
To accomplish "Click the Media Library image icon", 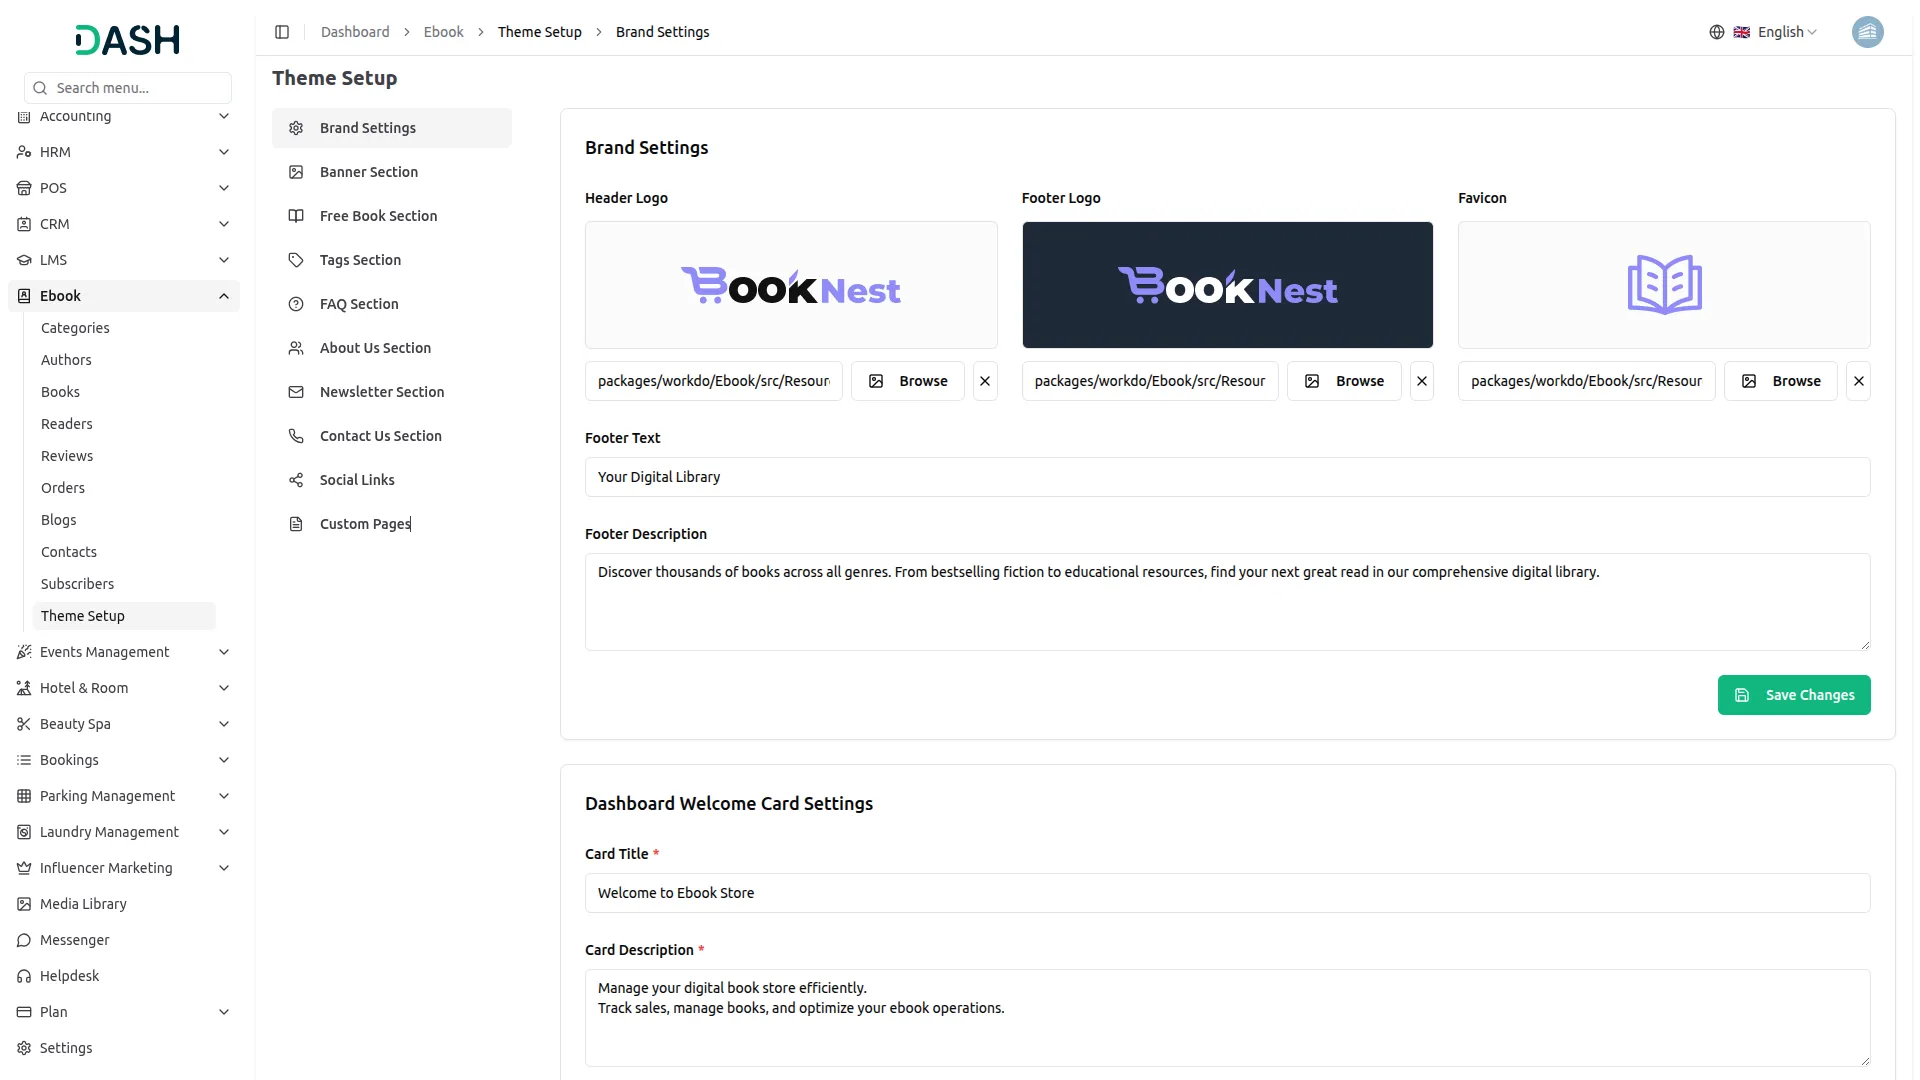I will click(24, 904).
